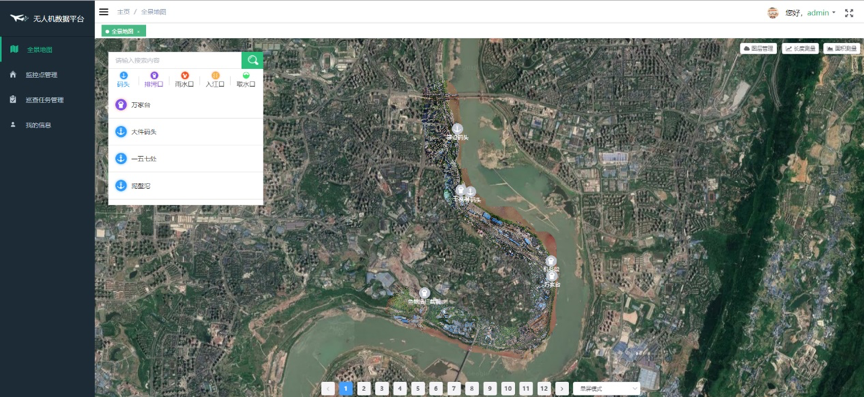The height and width of the screenshot is (397, 864).
Task: Expand the display mode dropdown at bottom
Action: coord(607,389)
